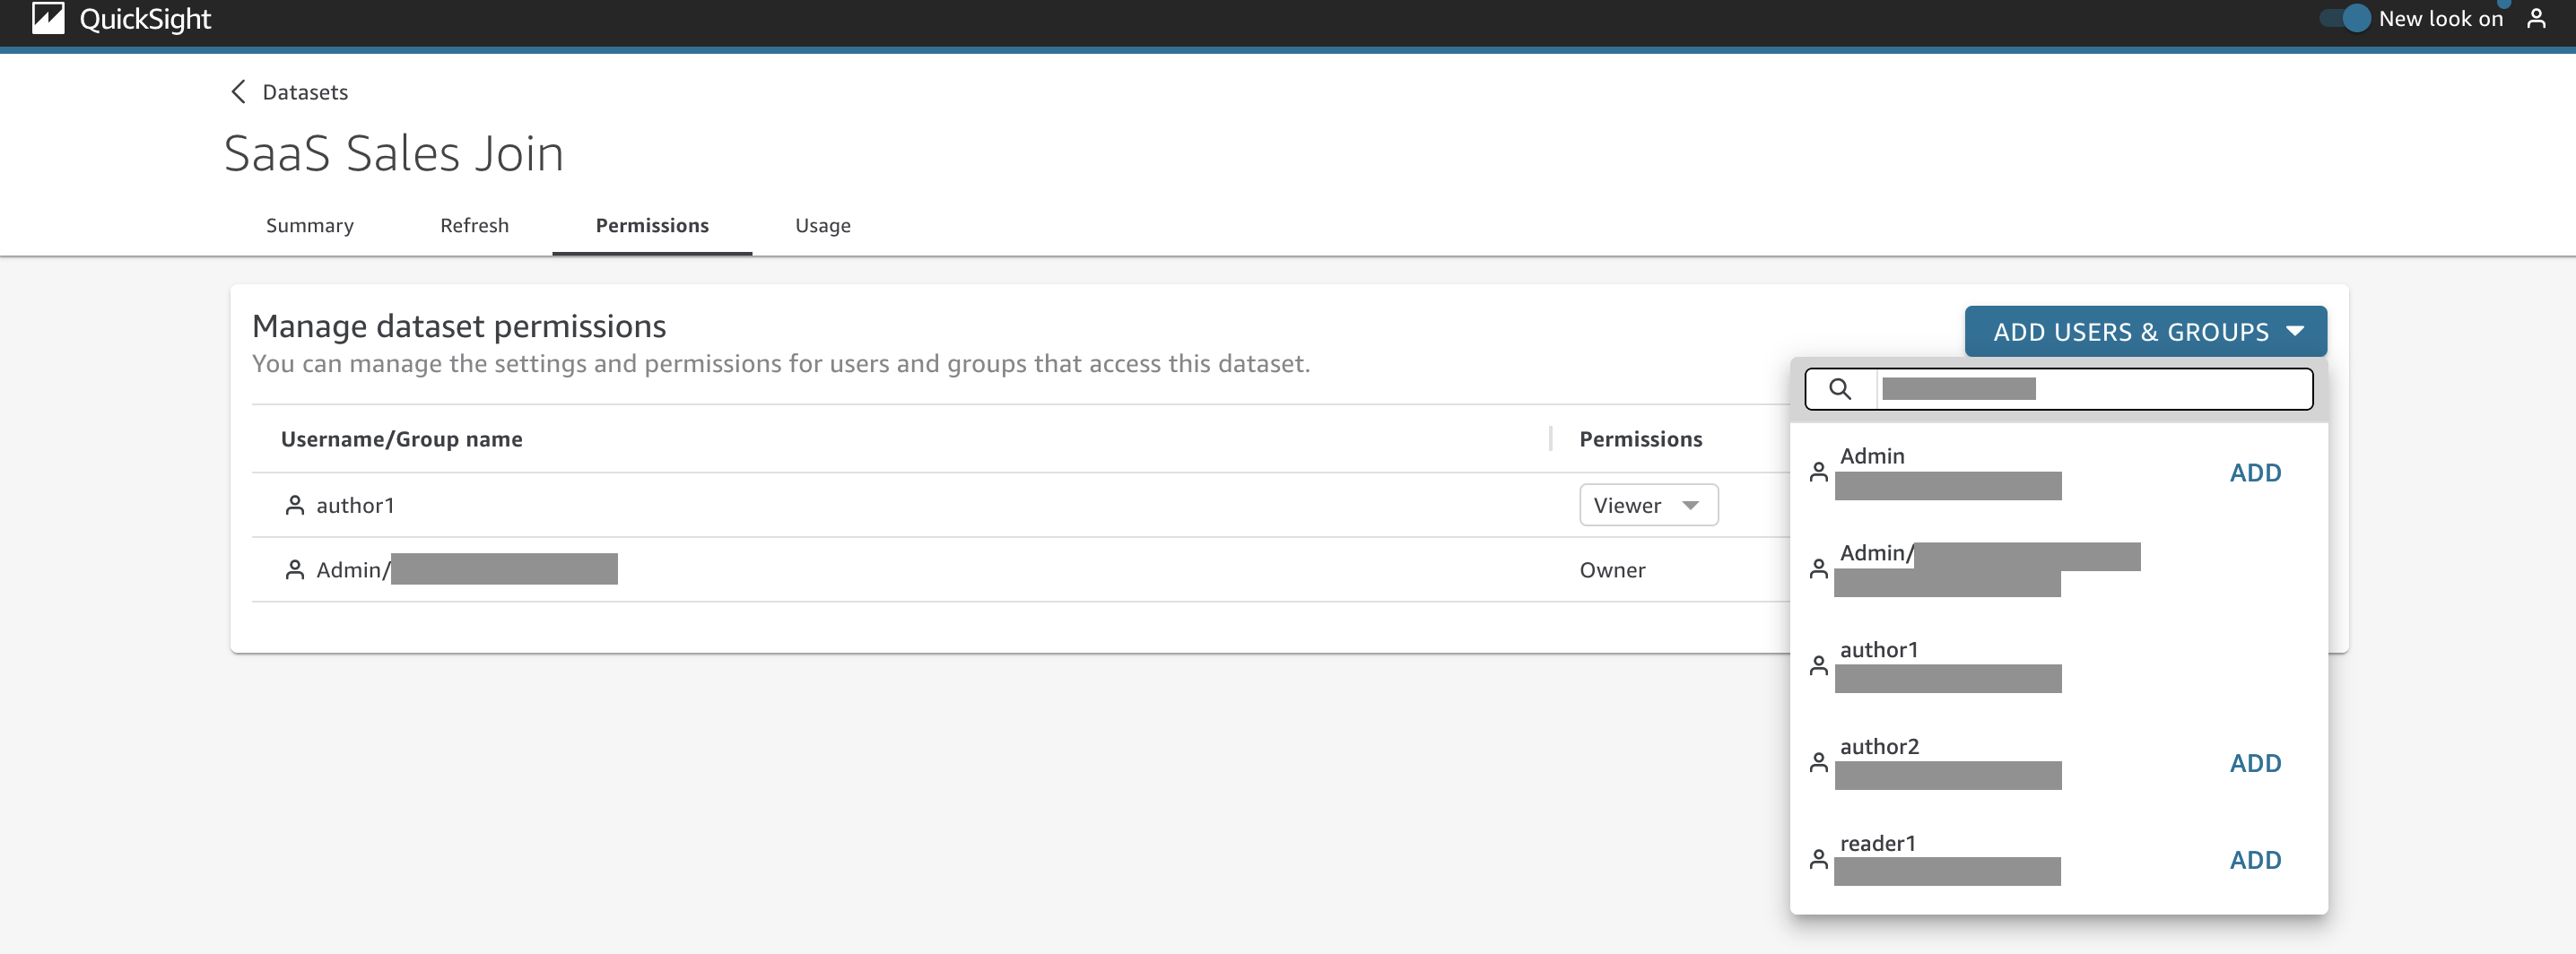Focus the user search input field
2576x954 pixels.
pos(2094,389)
